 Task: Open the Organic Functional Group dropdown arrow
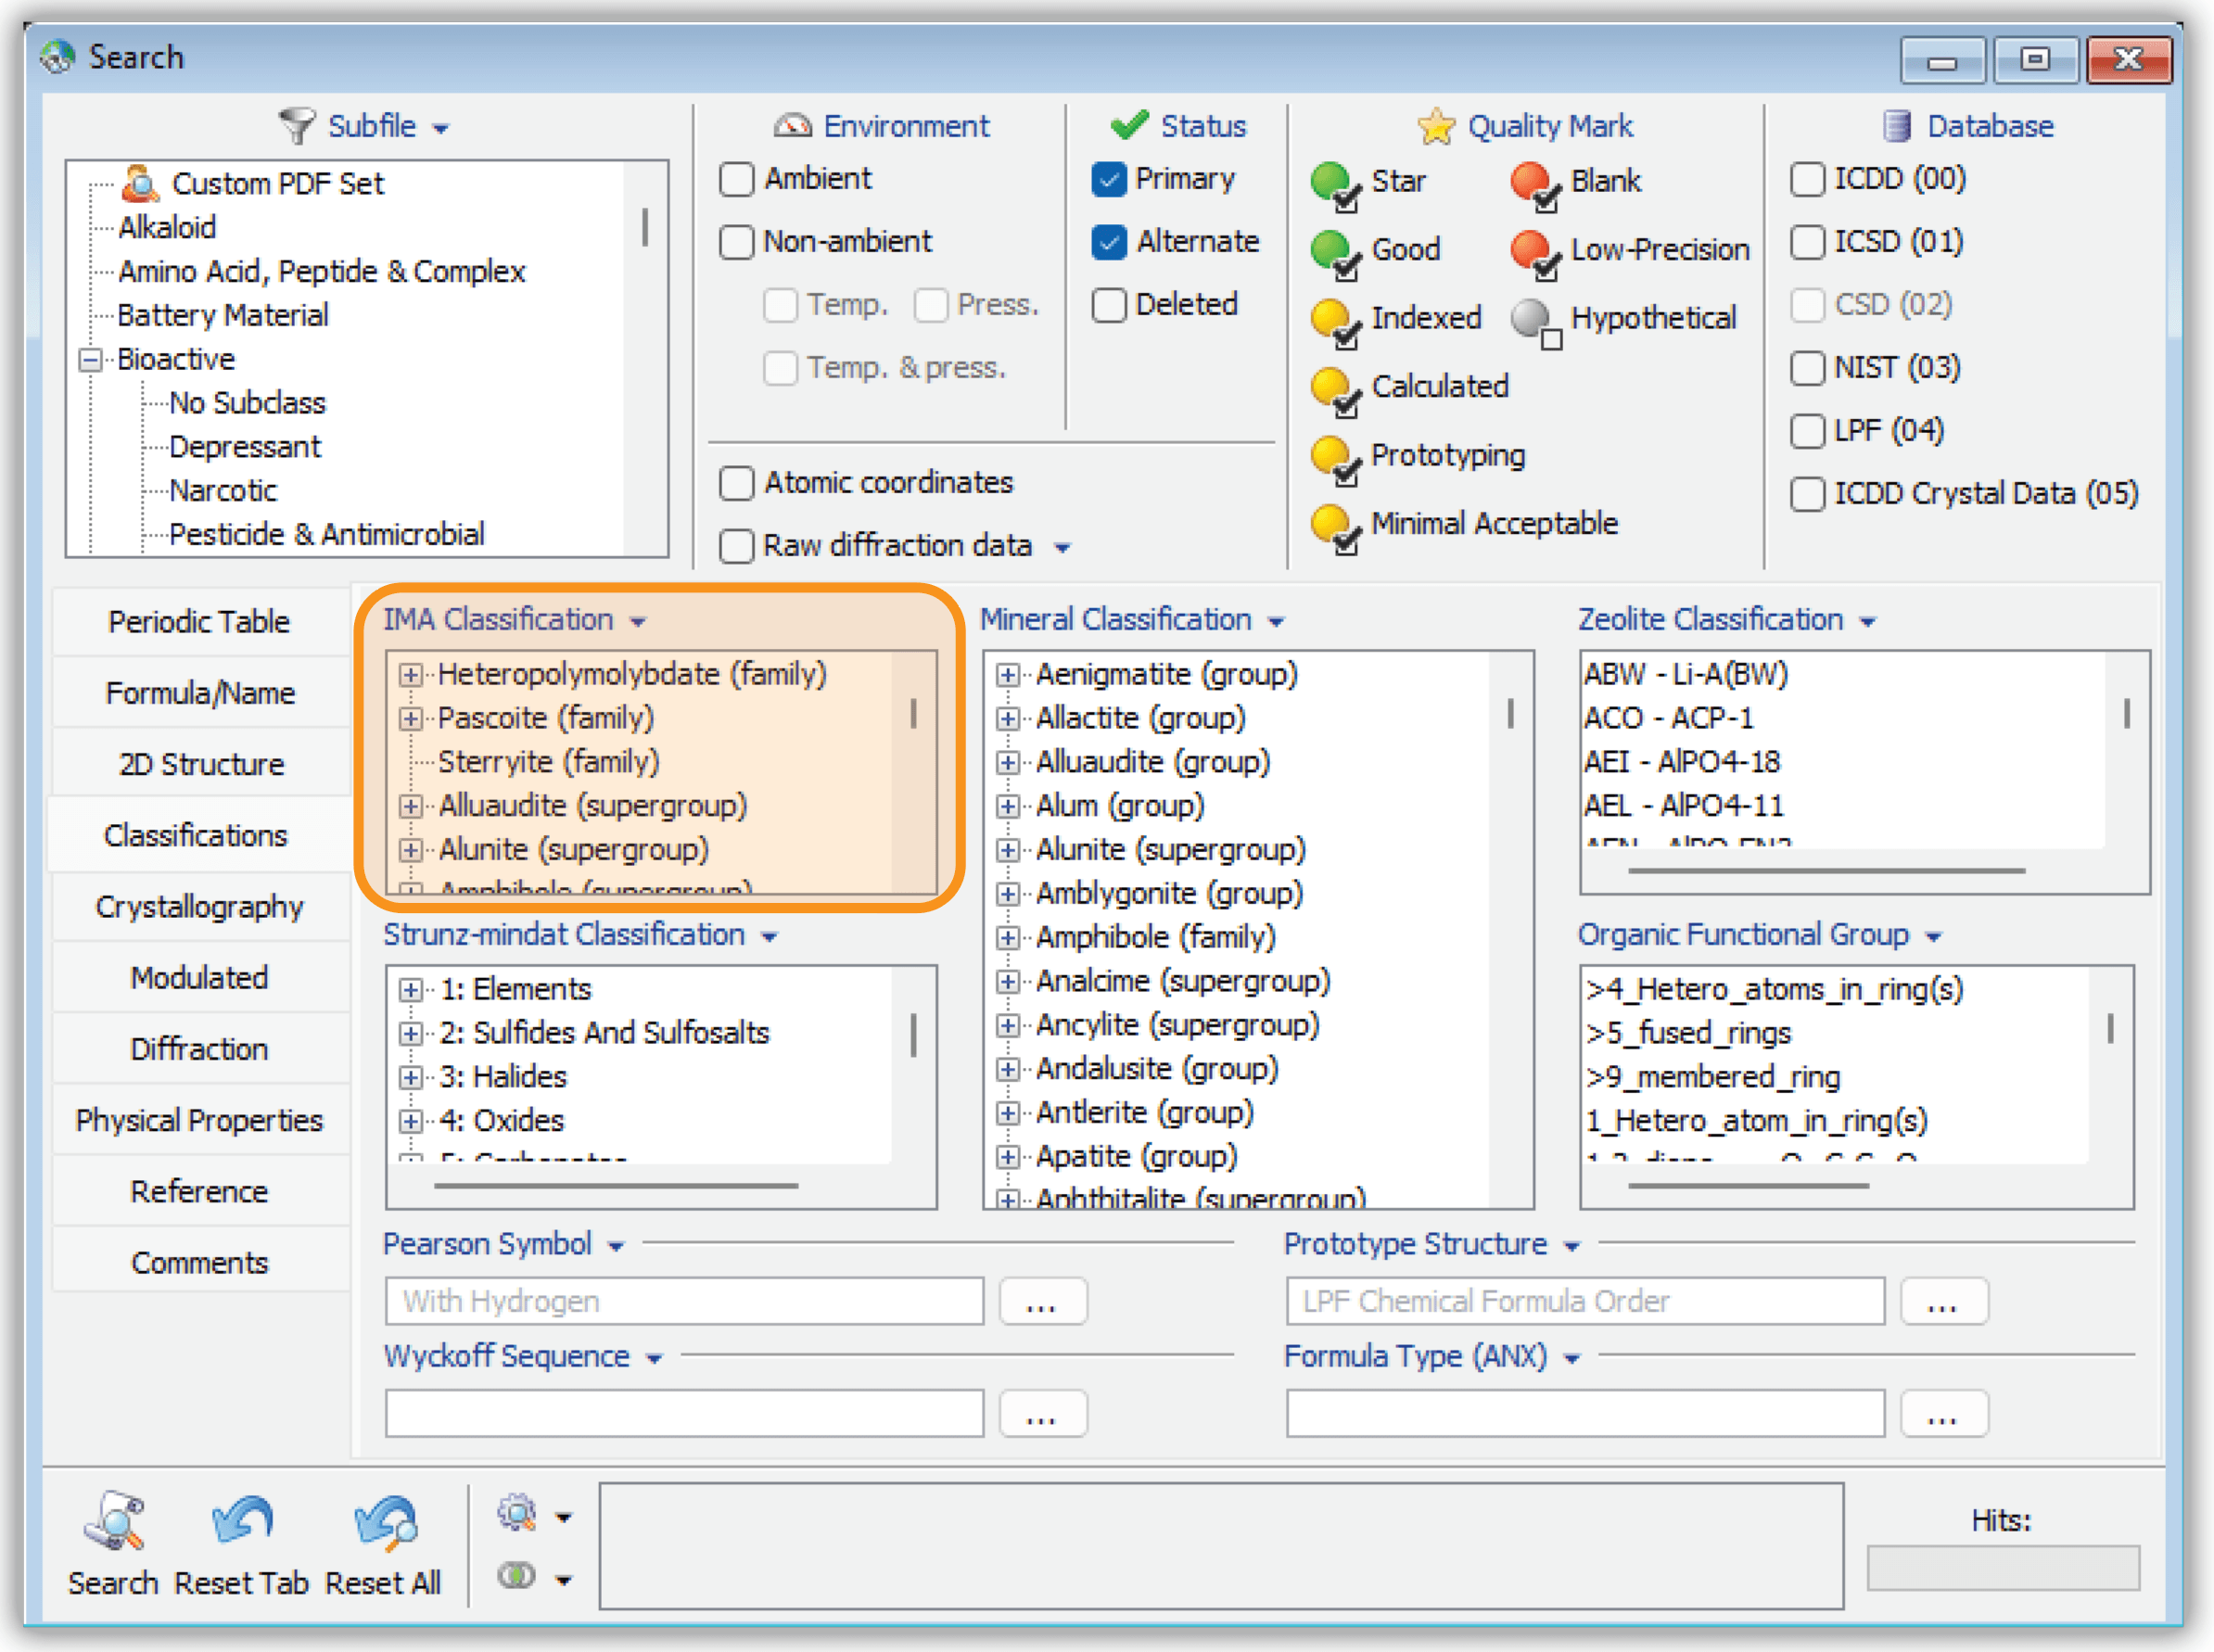(1933, 937)
